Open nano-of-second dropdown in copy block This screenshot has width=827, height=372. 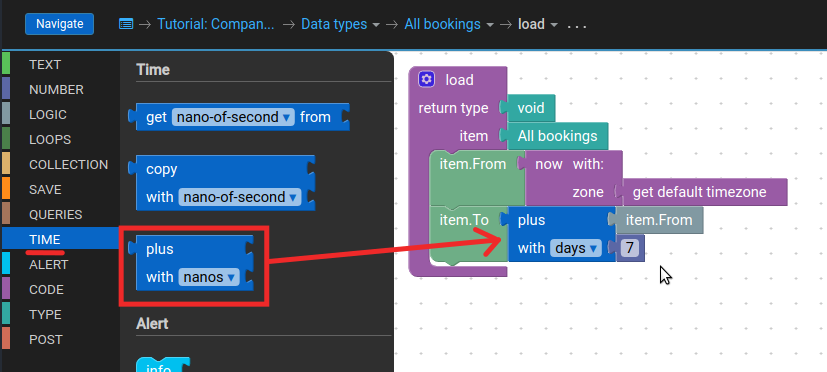point(240,197)
